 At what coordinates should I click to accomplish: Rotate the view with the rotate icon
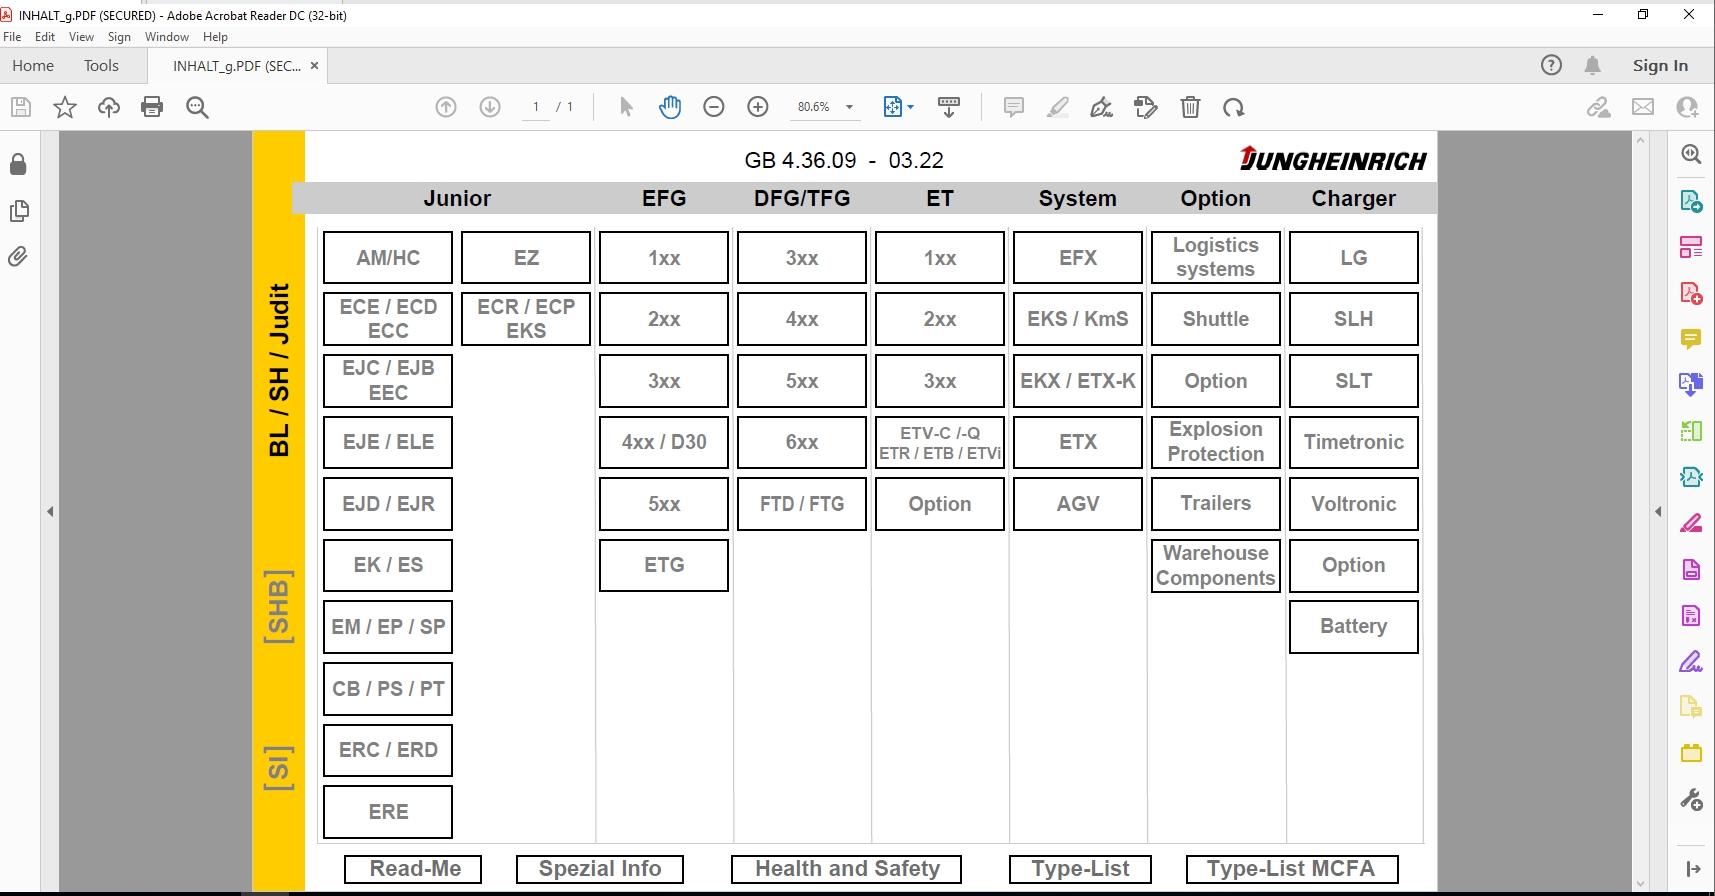(x=1234, y=107)
